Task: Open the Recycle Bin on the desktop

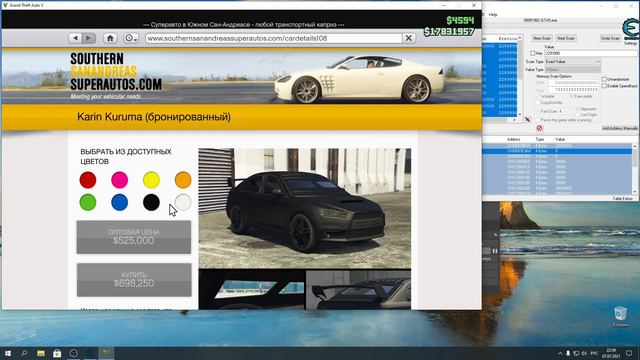Action: point(620,316)
